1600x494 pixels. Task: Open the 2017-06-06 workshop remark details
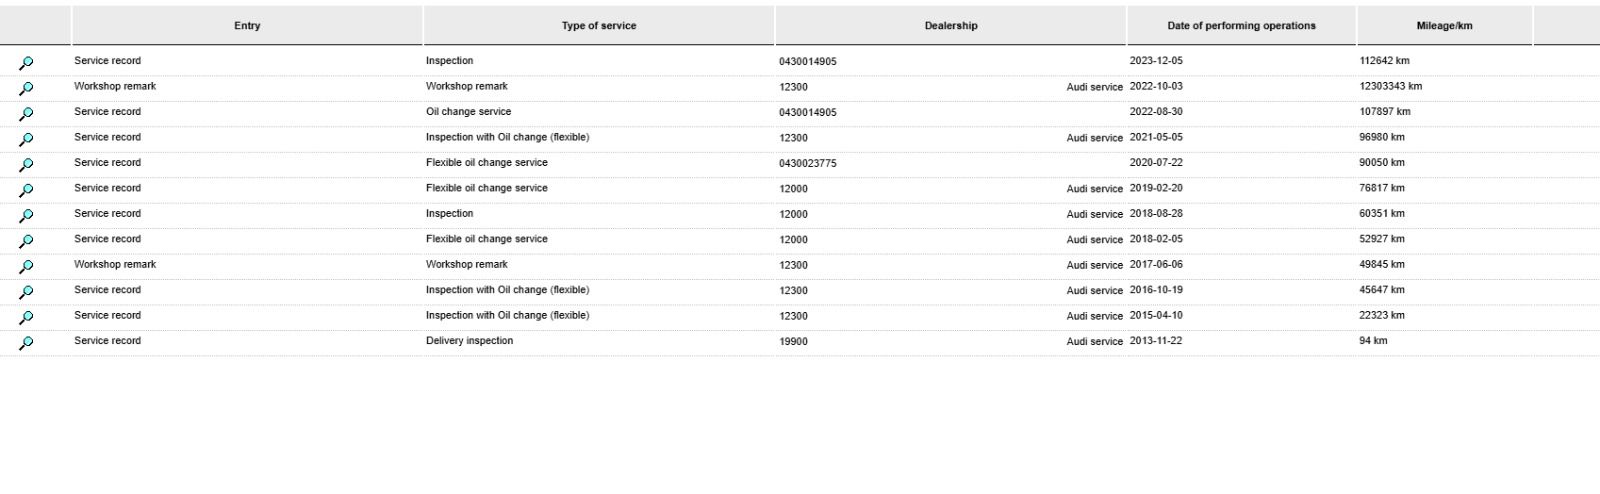[x=26, y=267]
